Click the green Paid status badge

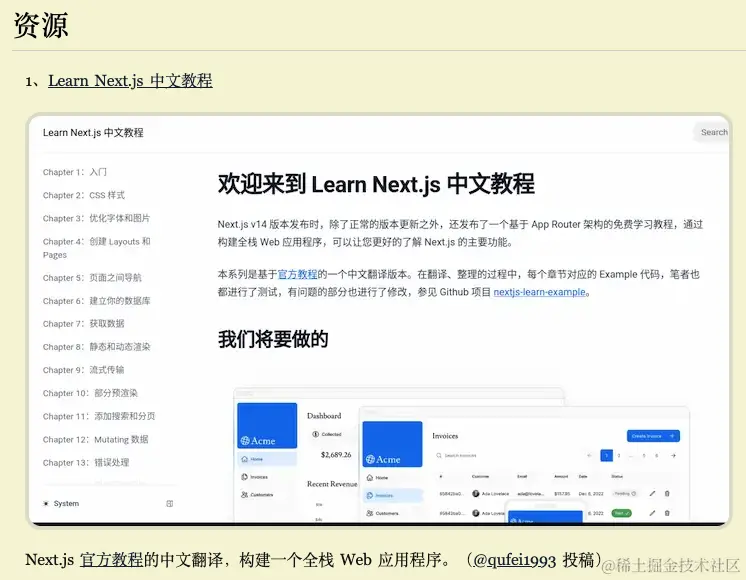click(x=621, y=513)
